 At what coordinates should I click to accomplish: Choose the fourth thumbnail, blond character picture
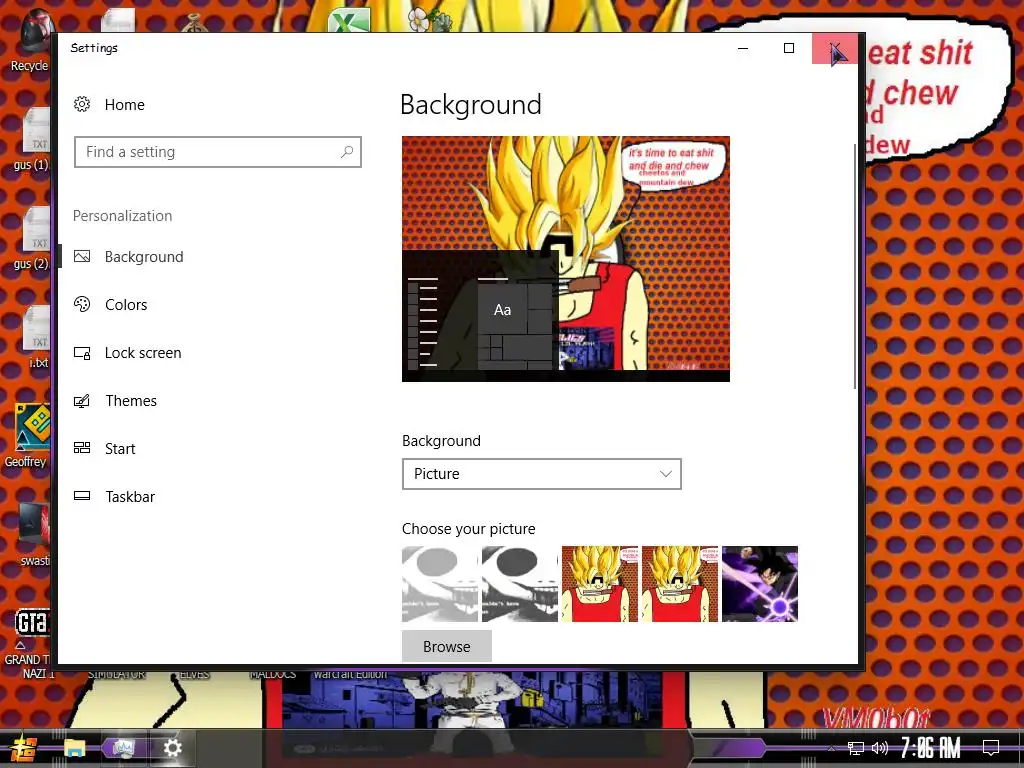tap(680, 584)
